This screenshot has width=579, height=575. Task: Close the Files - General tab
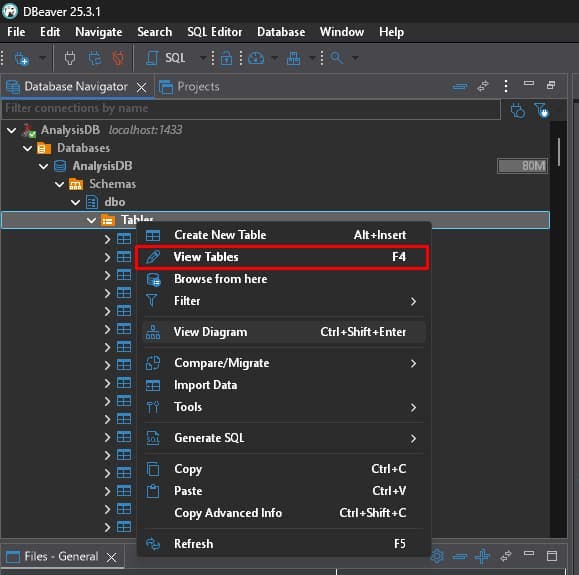(112, 557)
